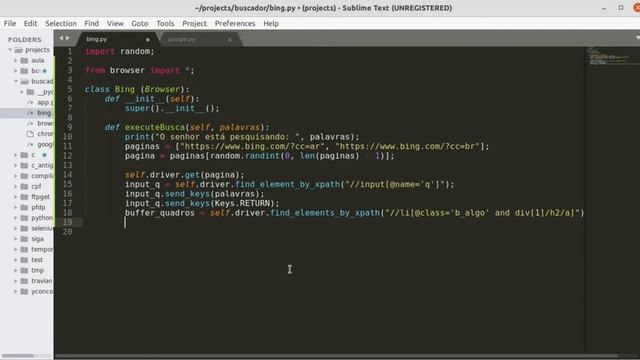Open the Project menu
640x360 pixels.
194,24
